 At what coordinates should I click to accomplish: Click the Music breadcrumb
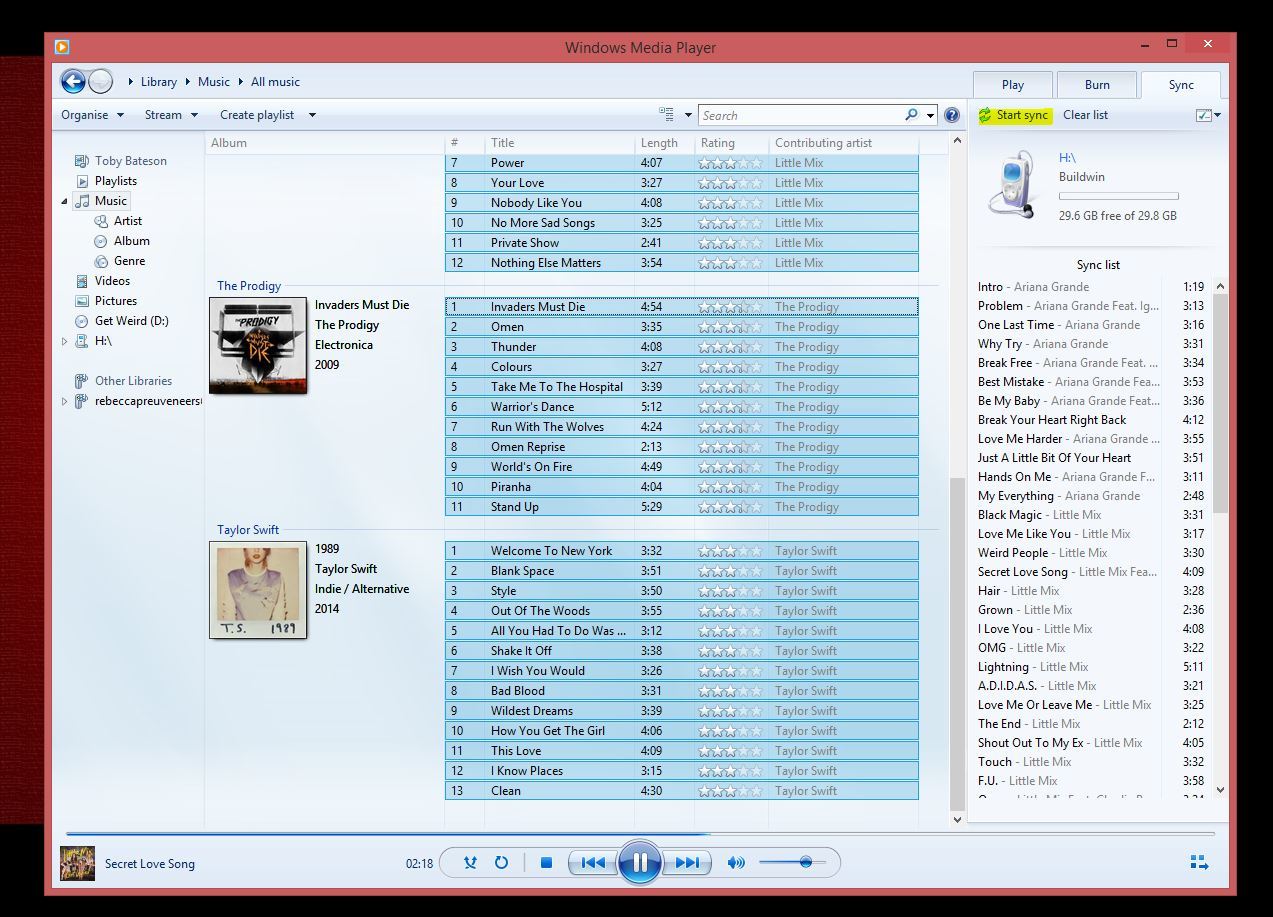(213, 82)
